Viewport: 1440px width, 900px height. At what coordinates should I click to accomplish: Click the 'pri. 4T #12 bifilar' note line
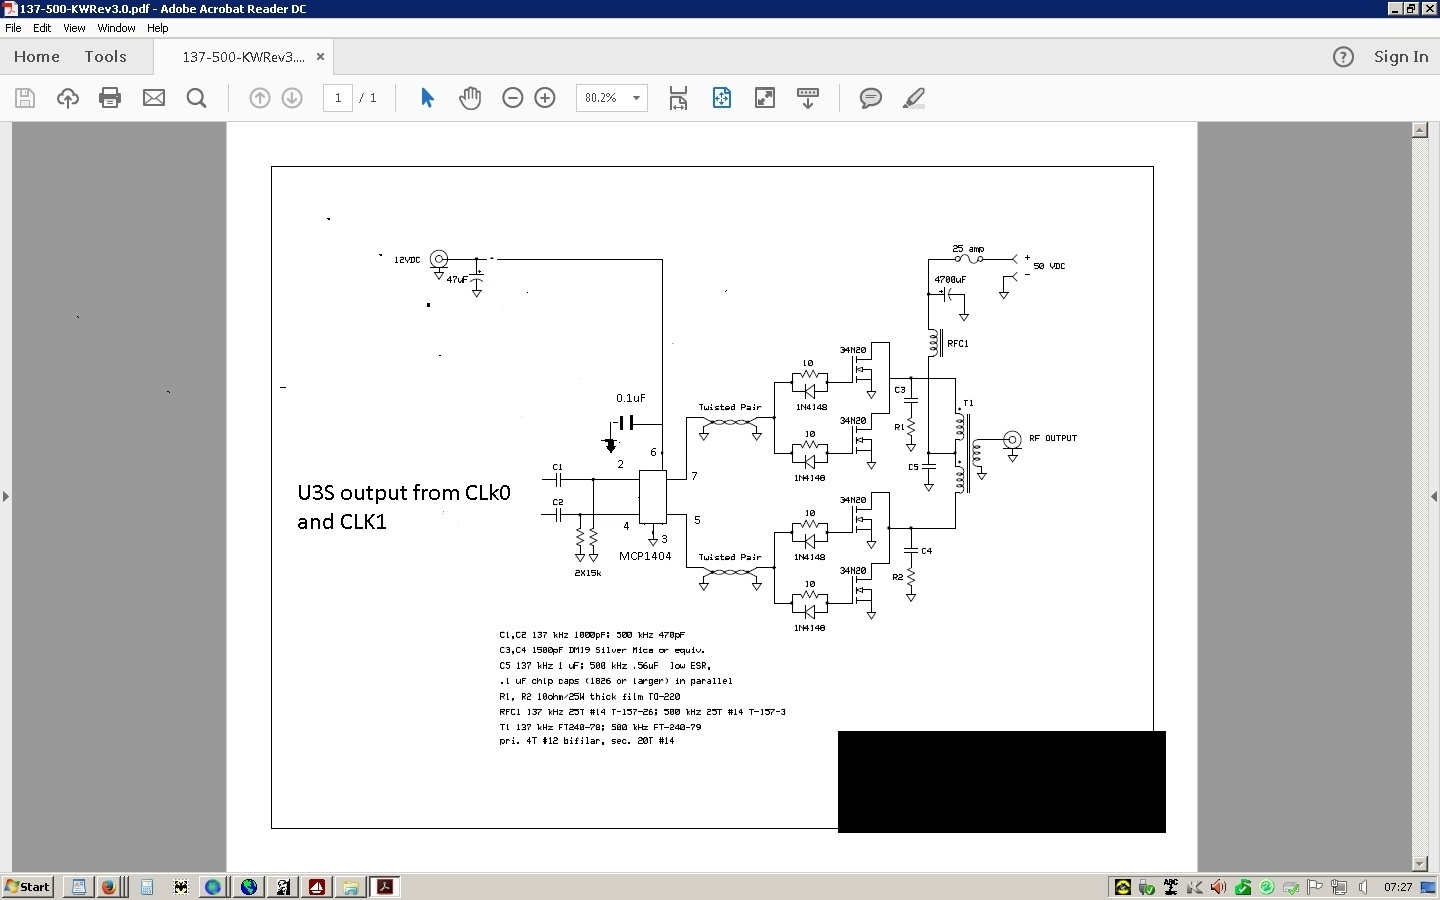(587, 741)
